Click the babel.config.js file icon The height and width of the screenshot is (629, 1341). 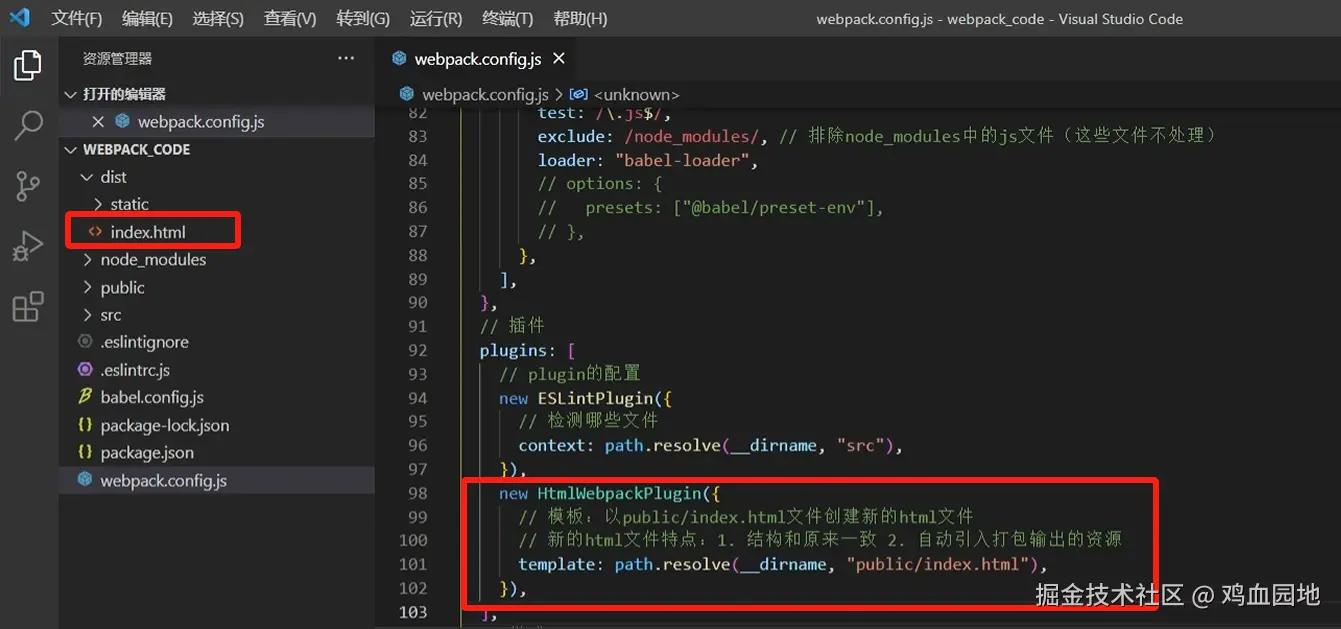click(85, 398)
